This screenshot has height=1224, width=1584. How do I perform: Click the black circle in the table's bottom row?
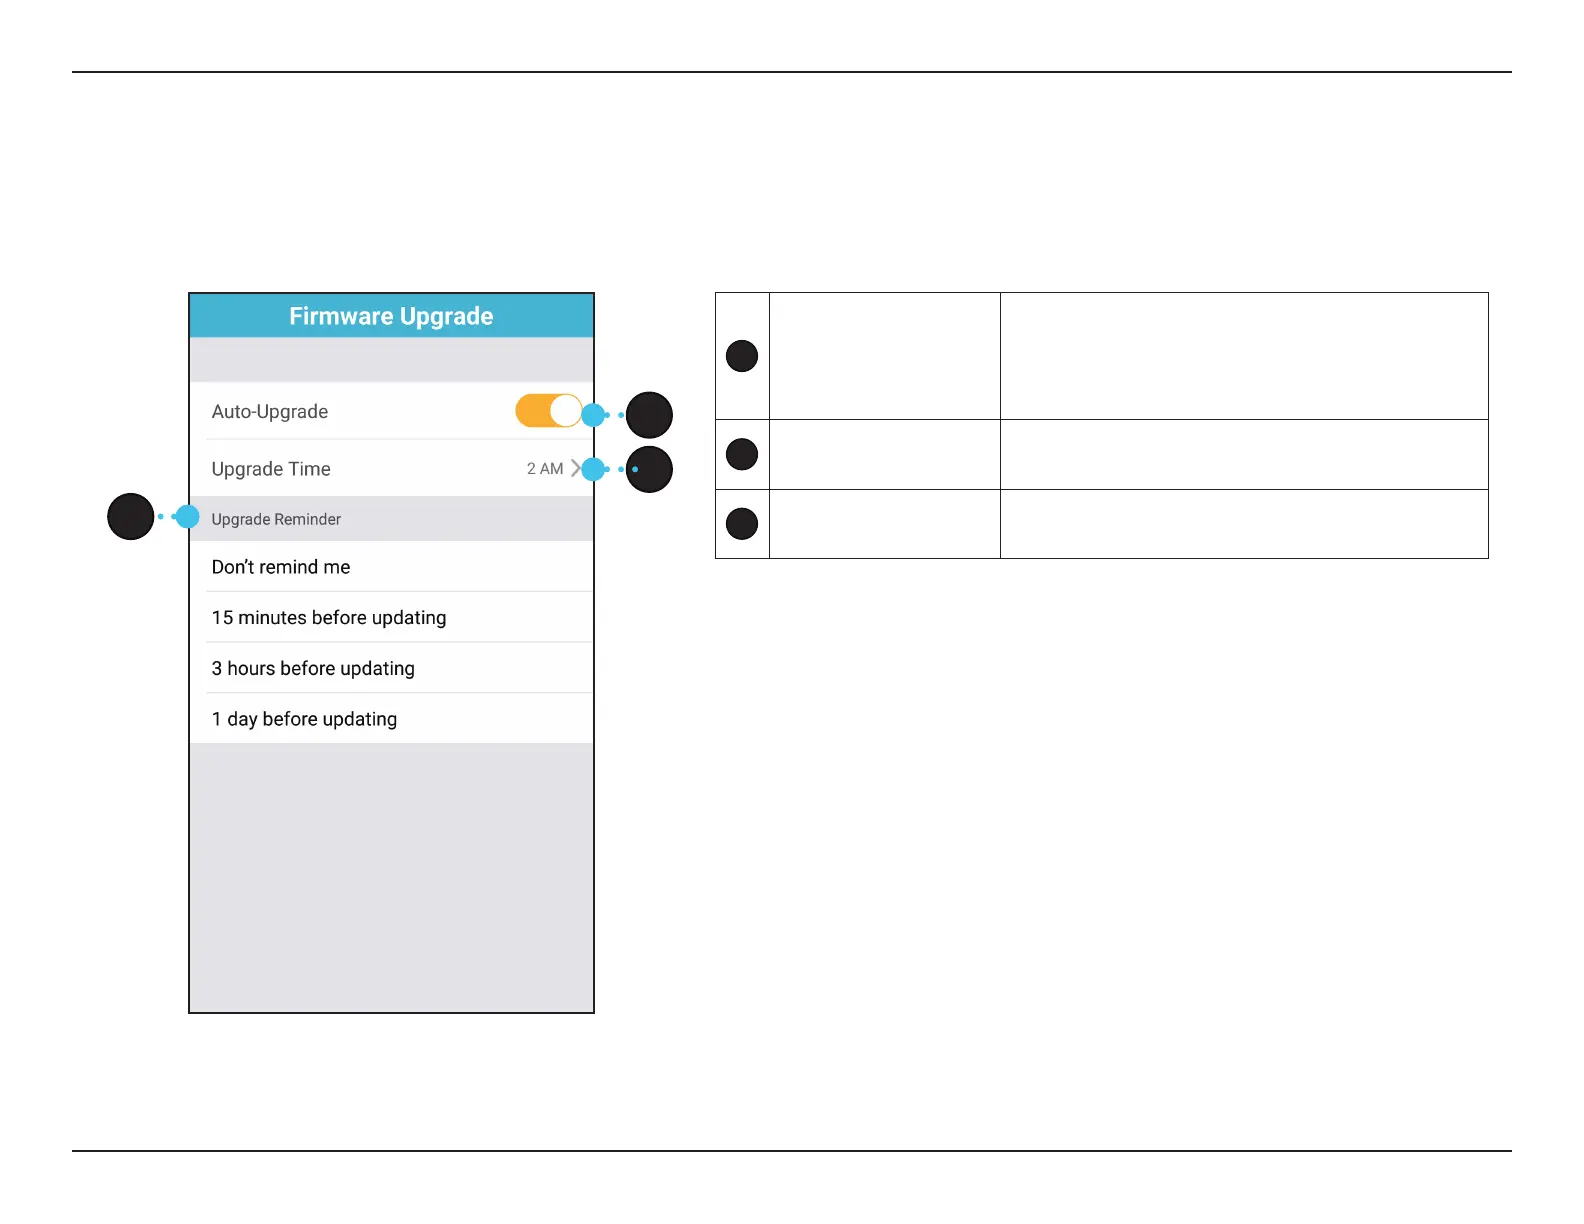click(742, 524)
